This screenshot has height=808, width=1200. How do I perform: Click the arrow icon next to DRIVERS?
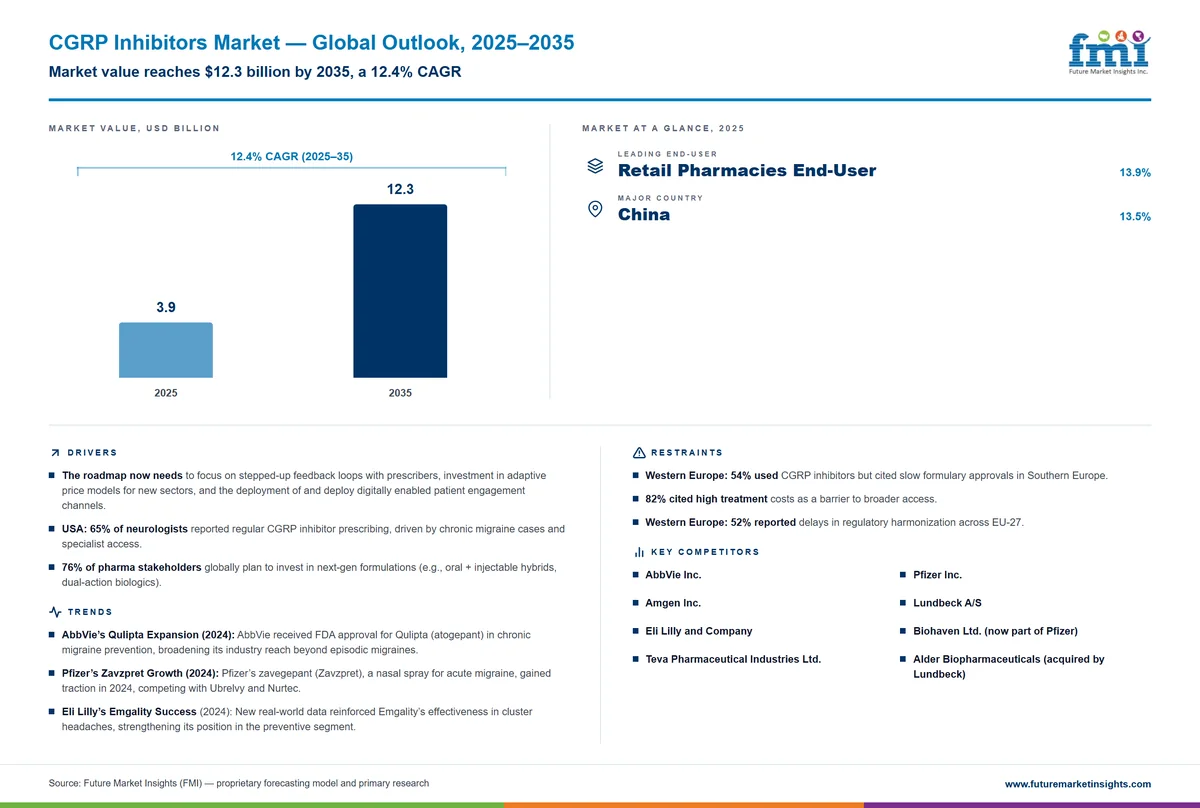[54, 453]
